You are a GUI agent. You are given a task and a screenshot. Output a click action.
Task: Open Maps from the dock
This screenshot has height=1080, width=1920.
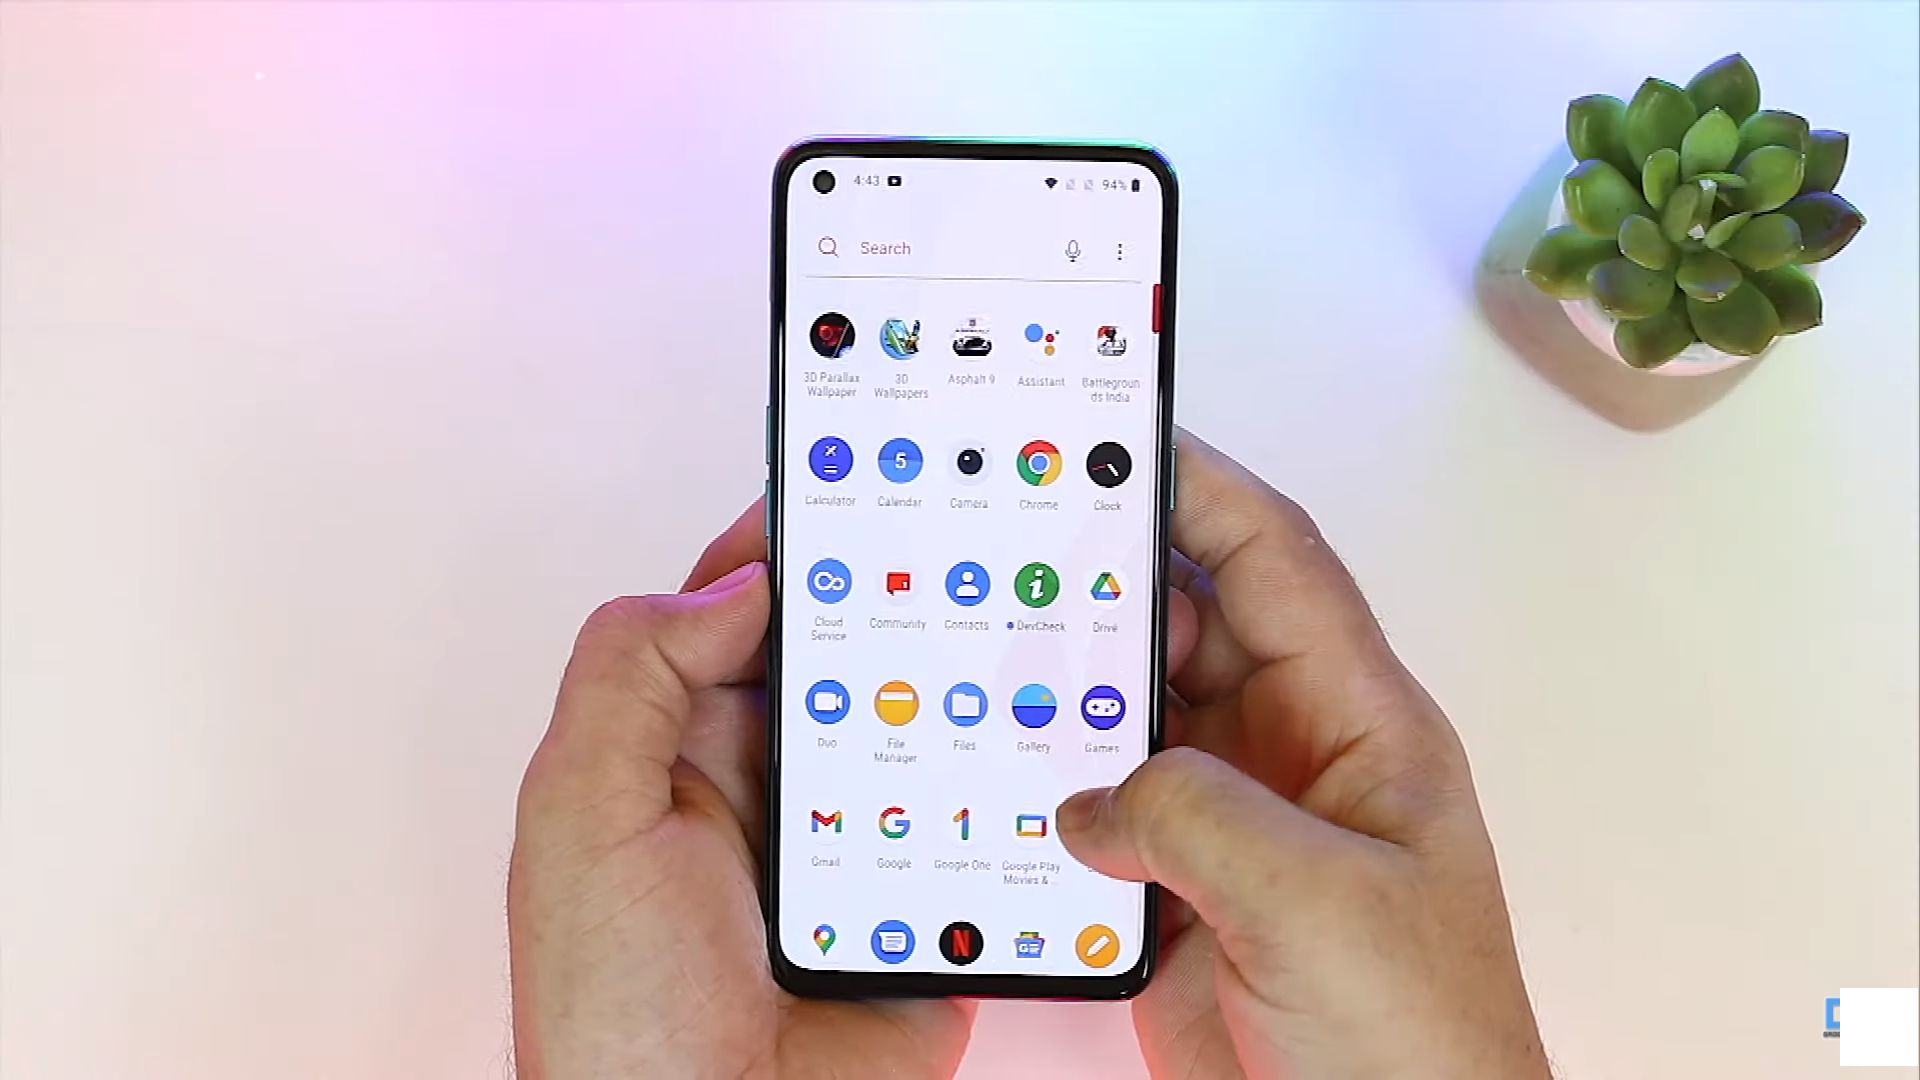click(823, 943)
